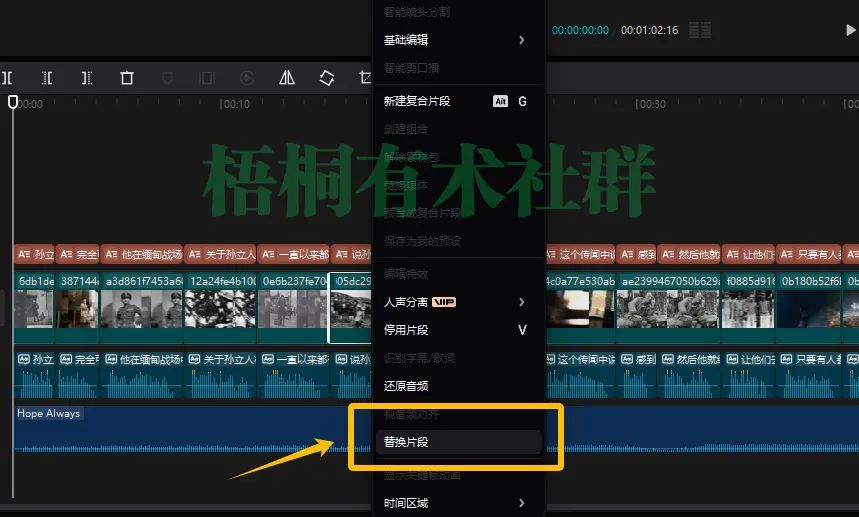This screenshot has height=517, width=859.
Task: Choose 替换片段 from the context menu
Action: (459, 442)
